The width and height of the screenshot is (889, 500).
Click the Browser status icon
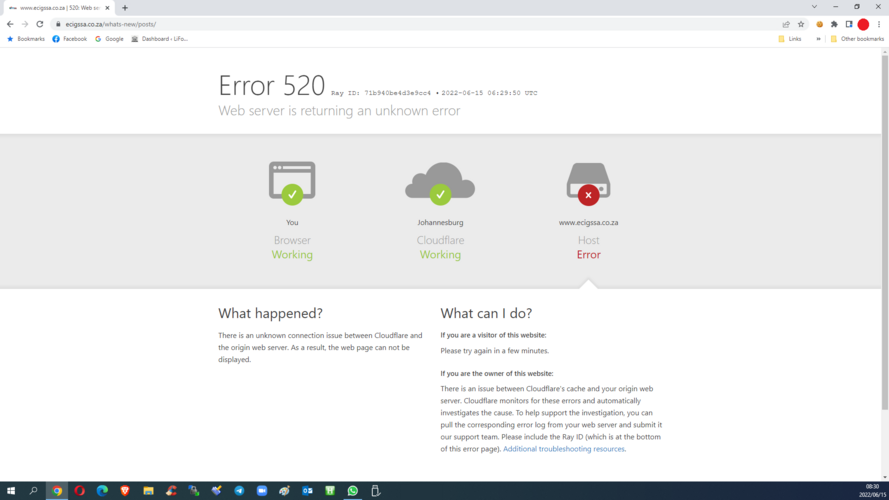pos(292,183)
